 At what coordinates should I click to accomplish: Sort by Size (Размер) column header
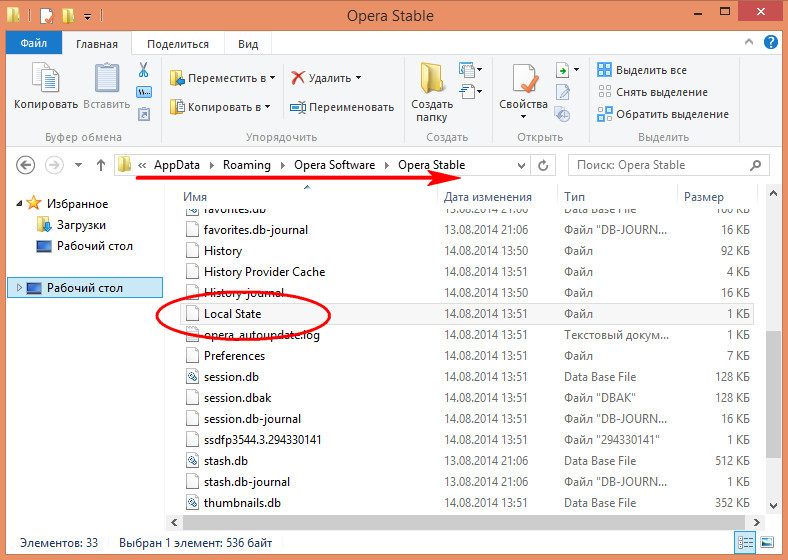(x=704, y=197)
